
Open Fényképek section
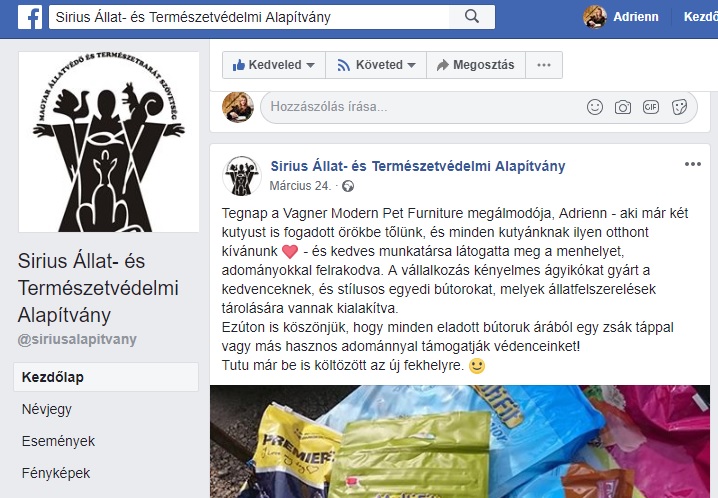pos(56,473)
